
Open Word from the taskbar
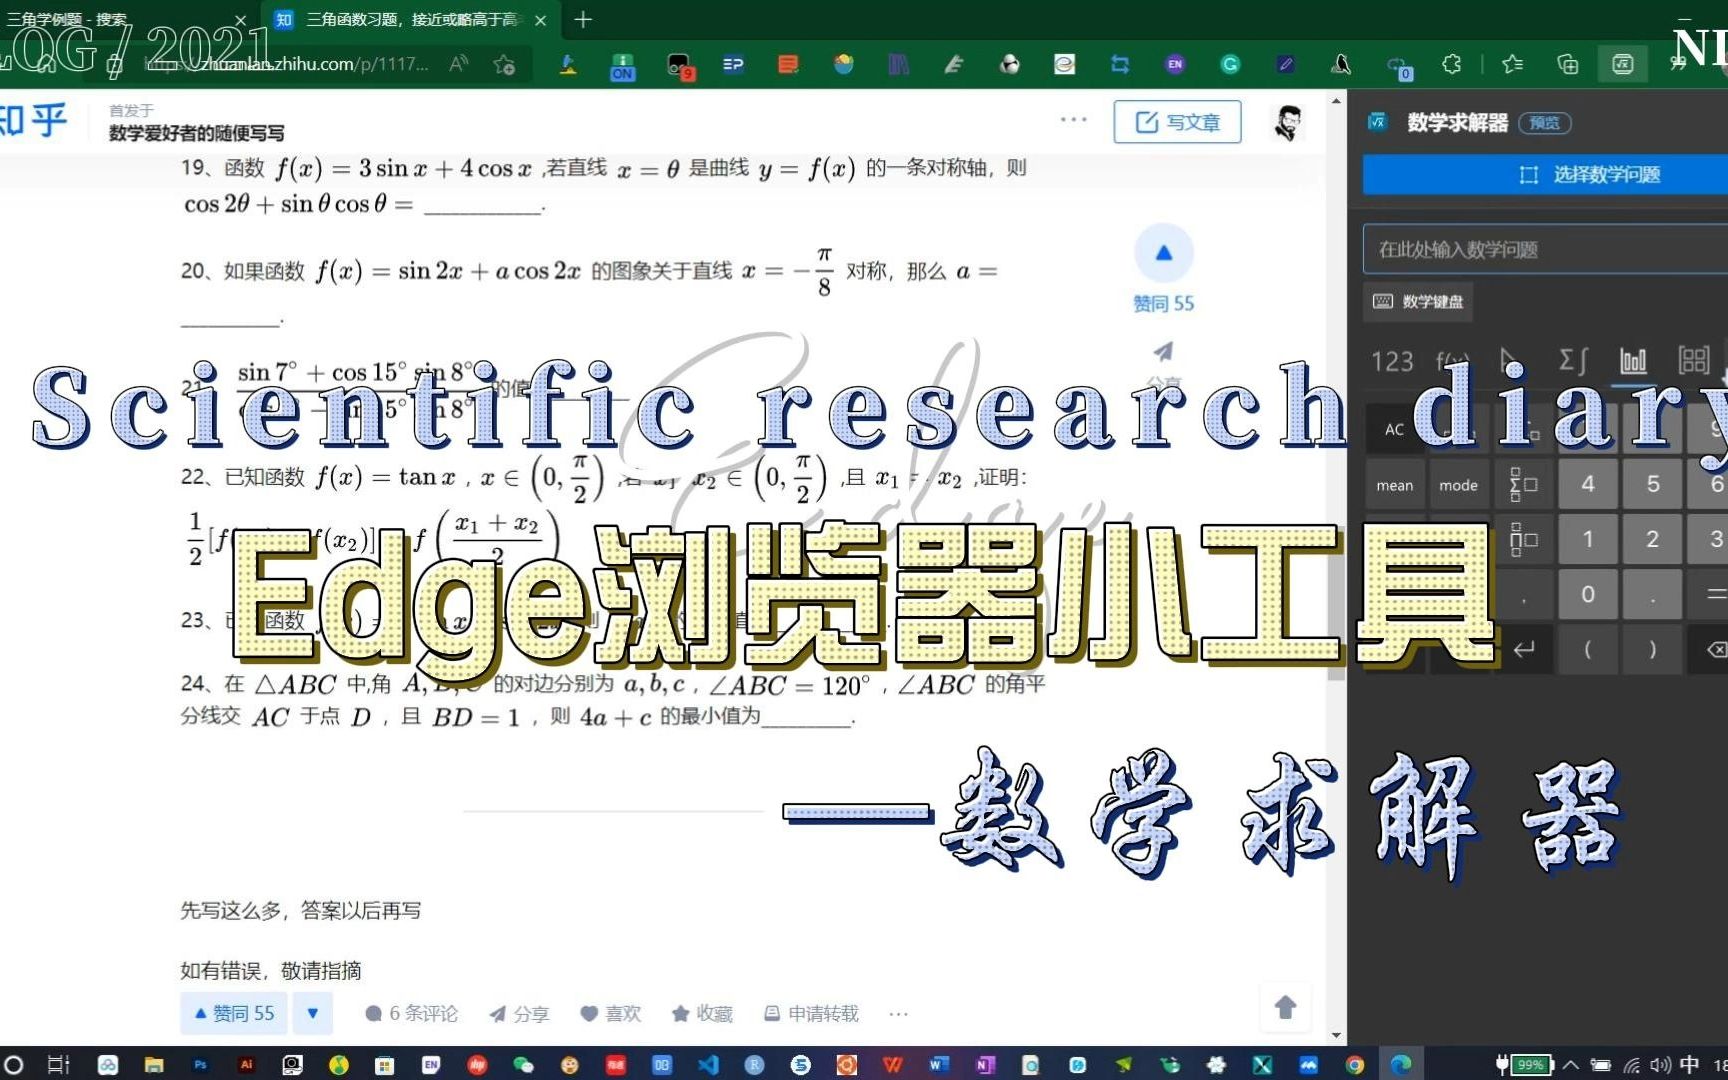[x=938, y=1065]
